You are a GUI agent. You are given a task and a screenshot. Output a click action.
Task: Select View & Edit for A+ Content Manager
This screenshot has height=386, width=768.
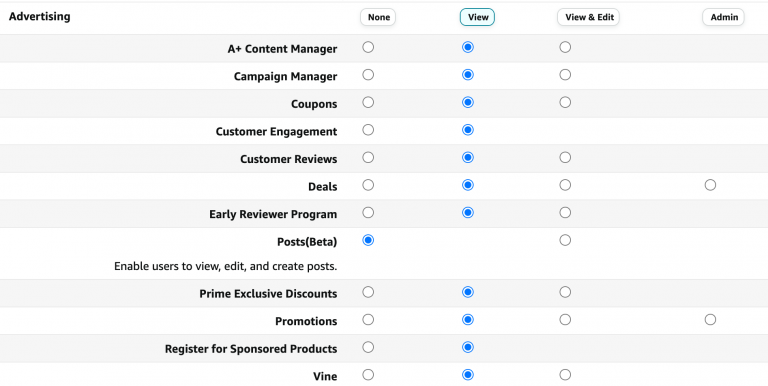(x=565, y=47)
